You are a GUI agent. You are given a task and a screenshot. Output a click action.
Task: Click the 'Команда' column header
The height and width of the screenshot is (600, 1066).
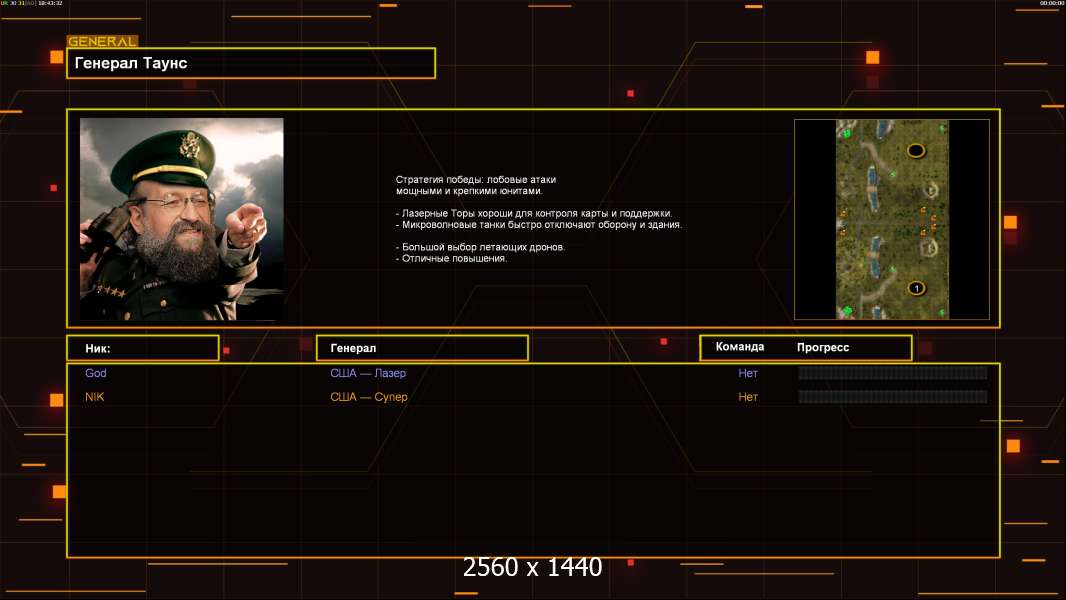pyautogui.click(x=740, y=347)
